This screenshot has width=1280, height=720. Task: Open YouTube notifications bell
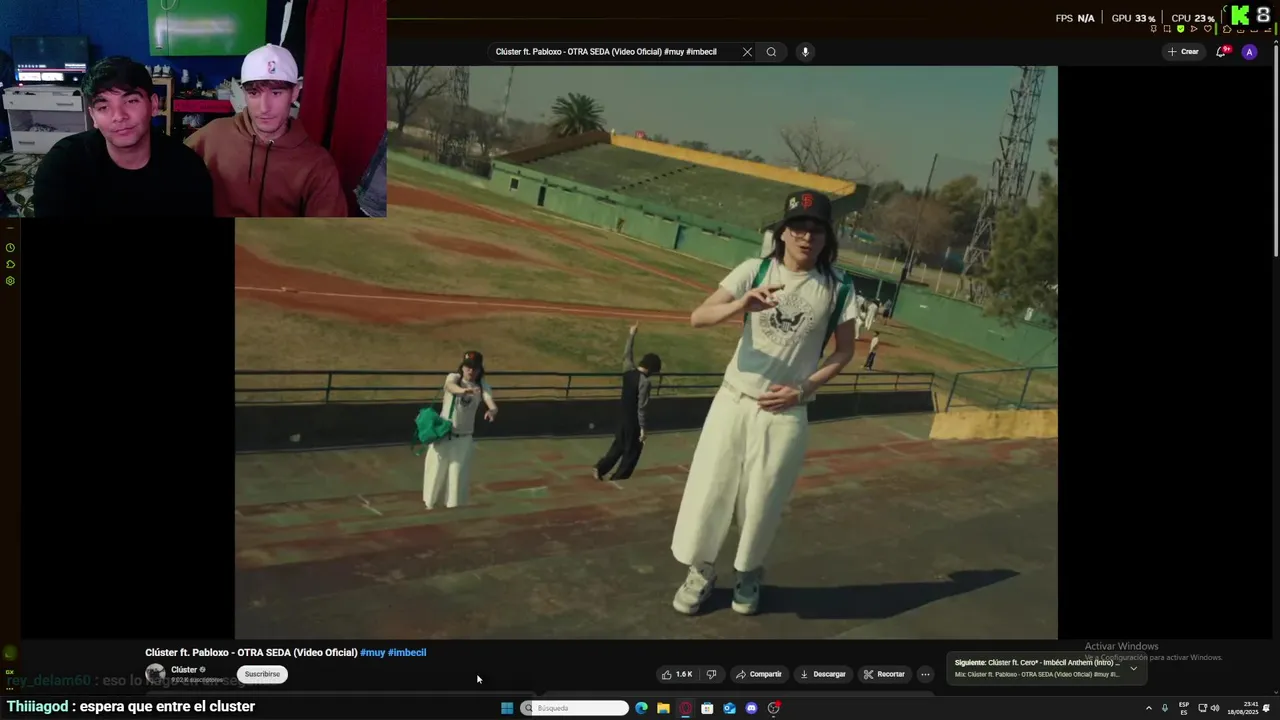[1221, 52]
